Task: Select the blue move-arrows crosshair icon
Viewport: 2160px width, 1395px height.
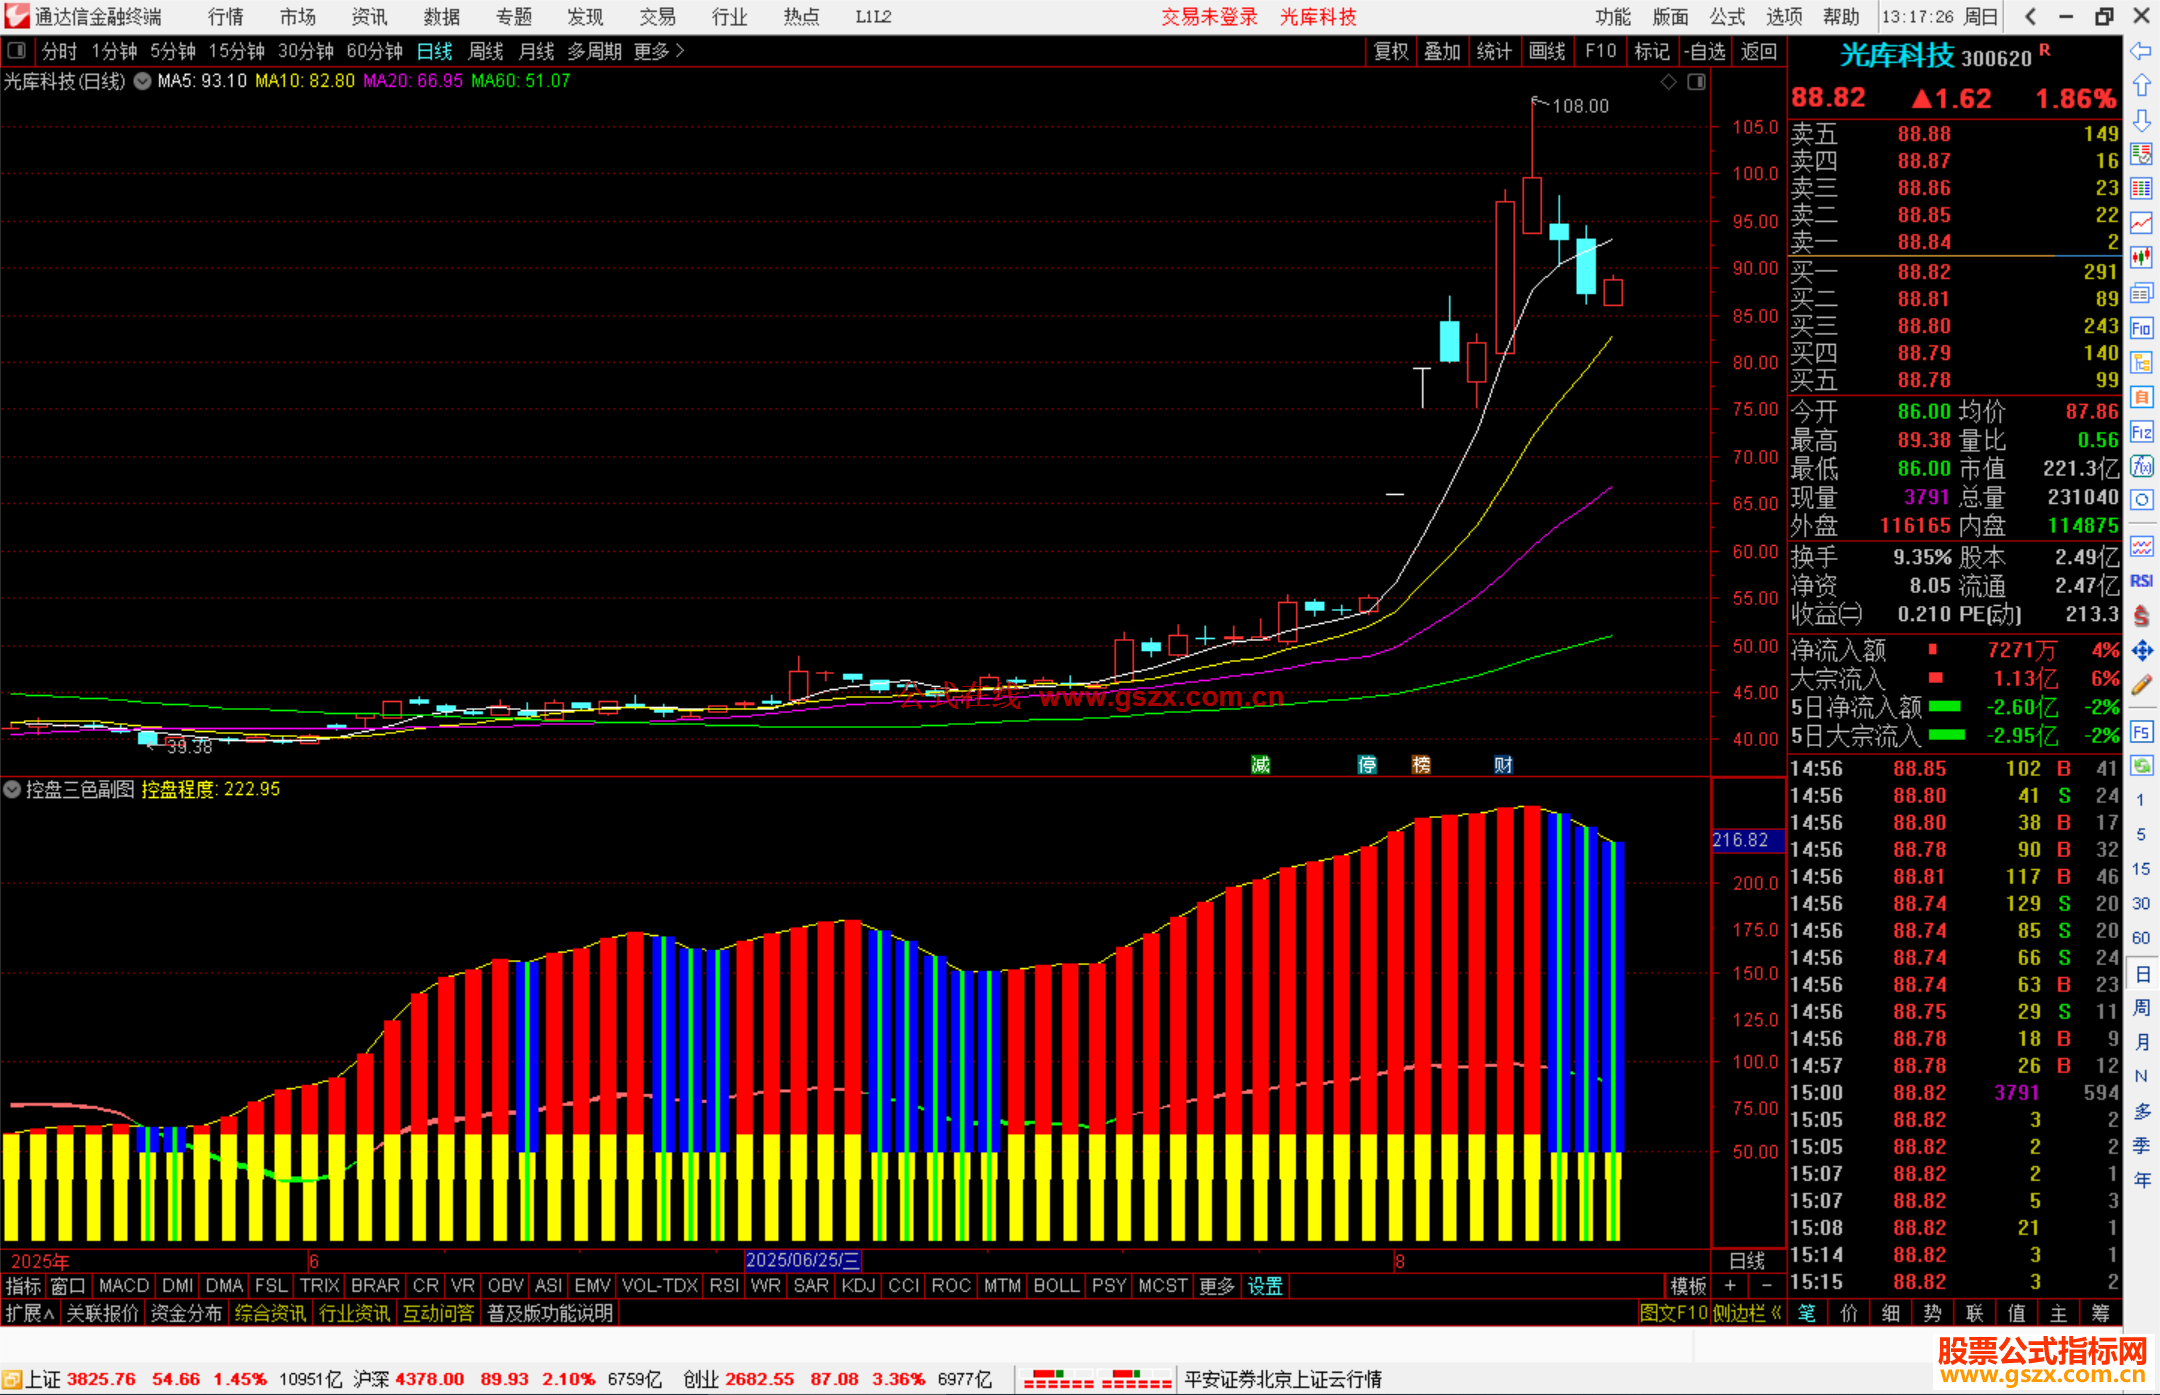Action: coord(2141,651)
